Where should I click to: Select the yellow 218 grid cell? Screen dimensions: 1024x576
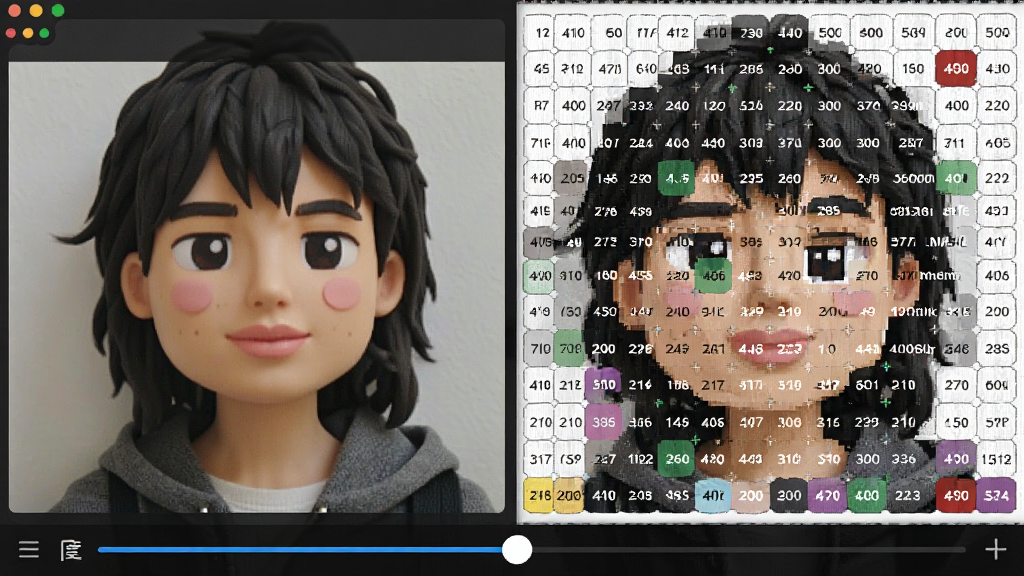pyautogui.click(x=539, y=496)
